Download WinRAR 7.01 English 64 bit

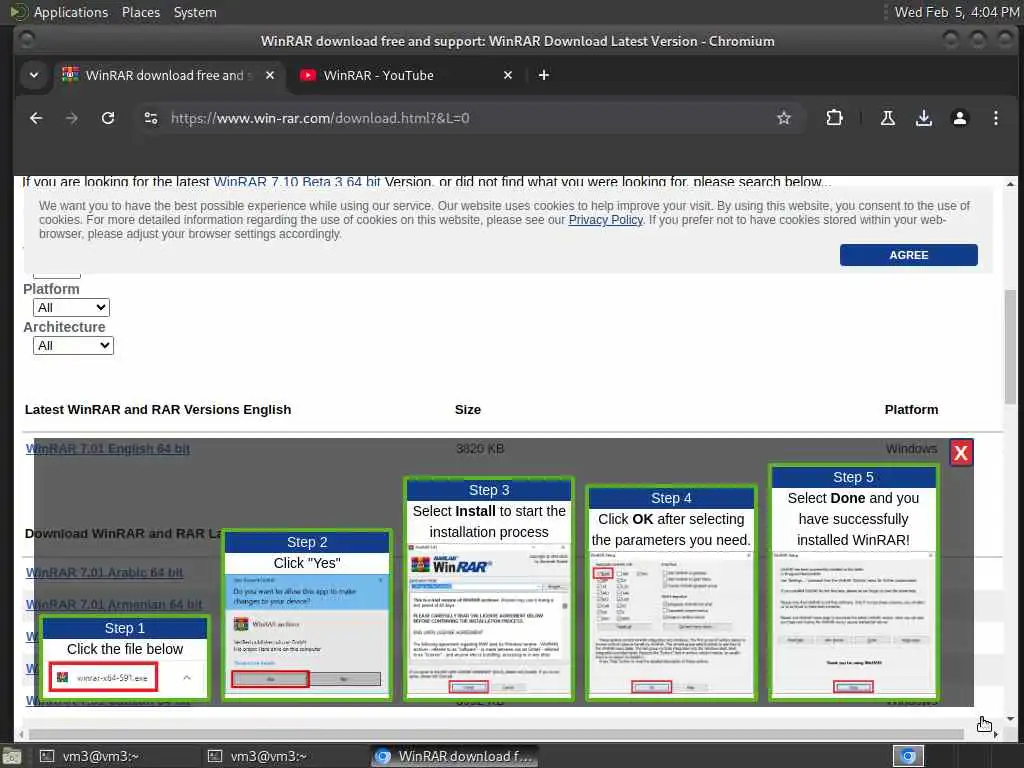tap(108, 449)
